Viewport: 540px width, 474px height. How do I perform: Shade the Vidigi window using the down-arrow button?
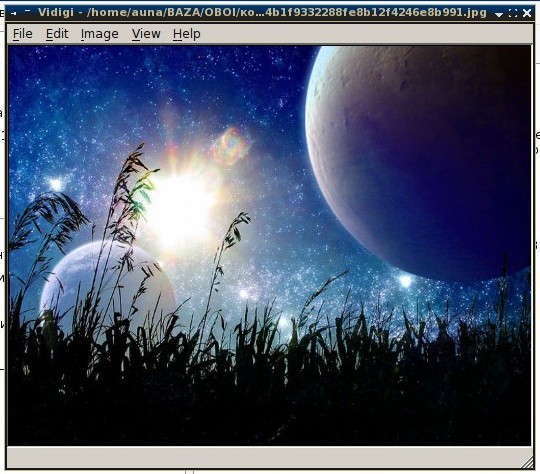point(499,14)
